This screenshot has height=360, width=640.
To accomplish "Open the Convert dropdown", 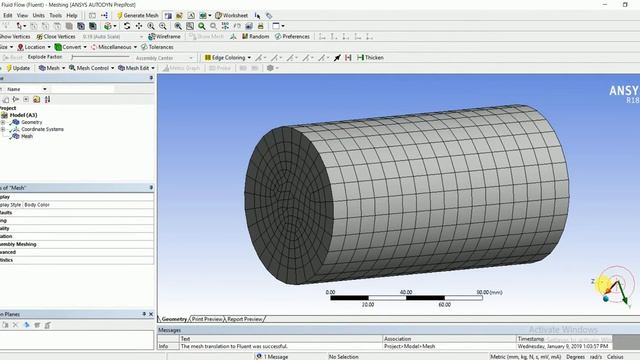I will click(x=71, y=47).
